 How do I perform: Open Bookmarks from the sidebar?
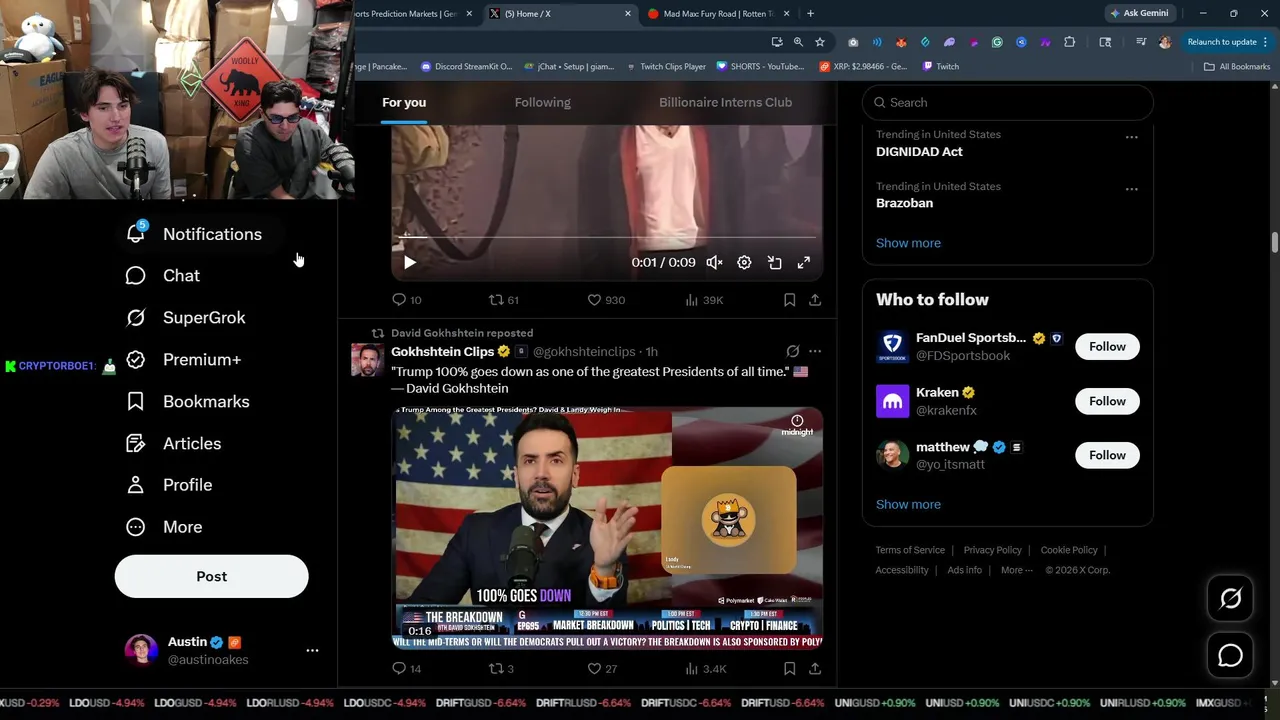click(187, 402)
